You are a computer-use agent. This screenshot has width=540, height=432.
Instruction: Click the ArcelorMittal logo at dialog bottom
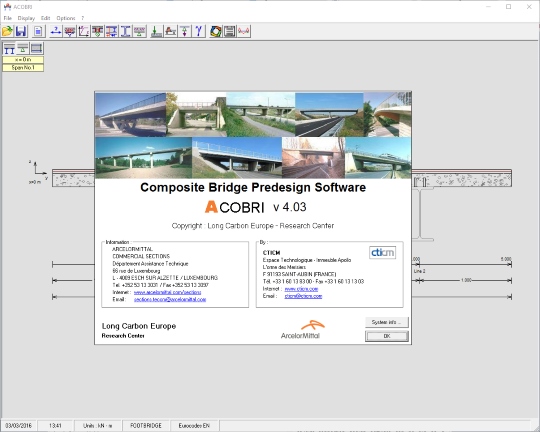[302, 330]
